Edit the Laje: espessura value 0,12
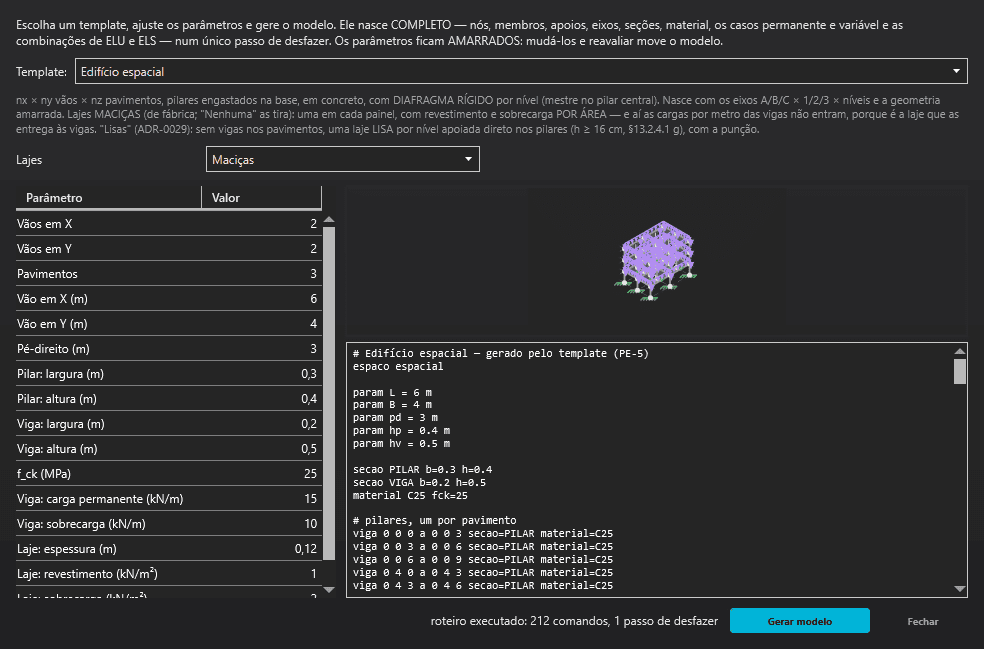The width and height of the screenshot is (984, 649). pyautogui.click(x=262, y=549)
